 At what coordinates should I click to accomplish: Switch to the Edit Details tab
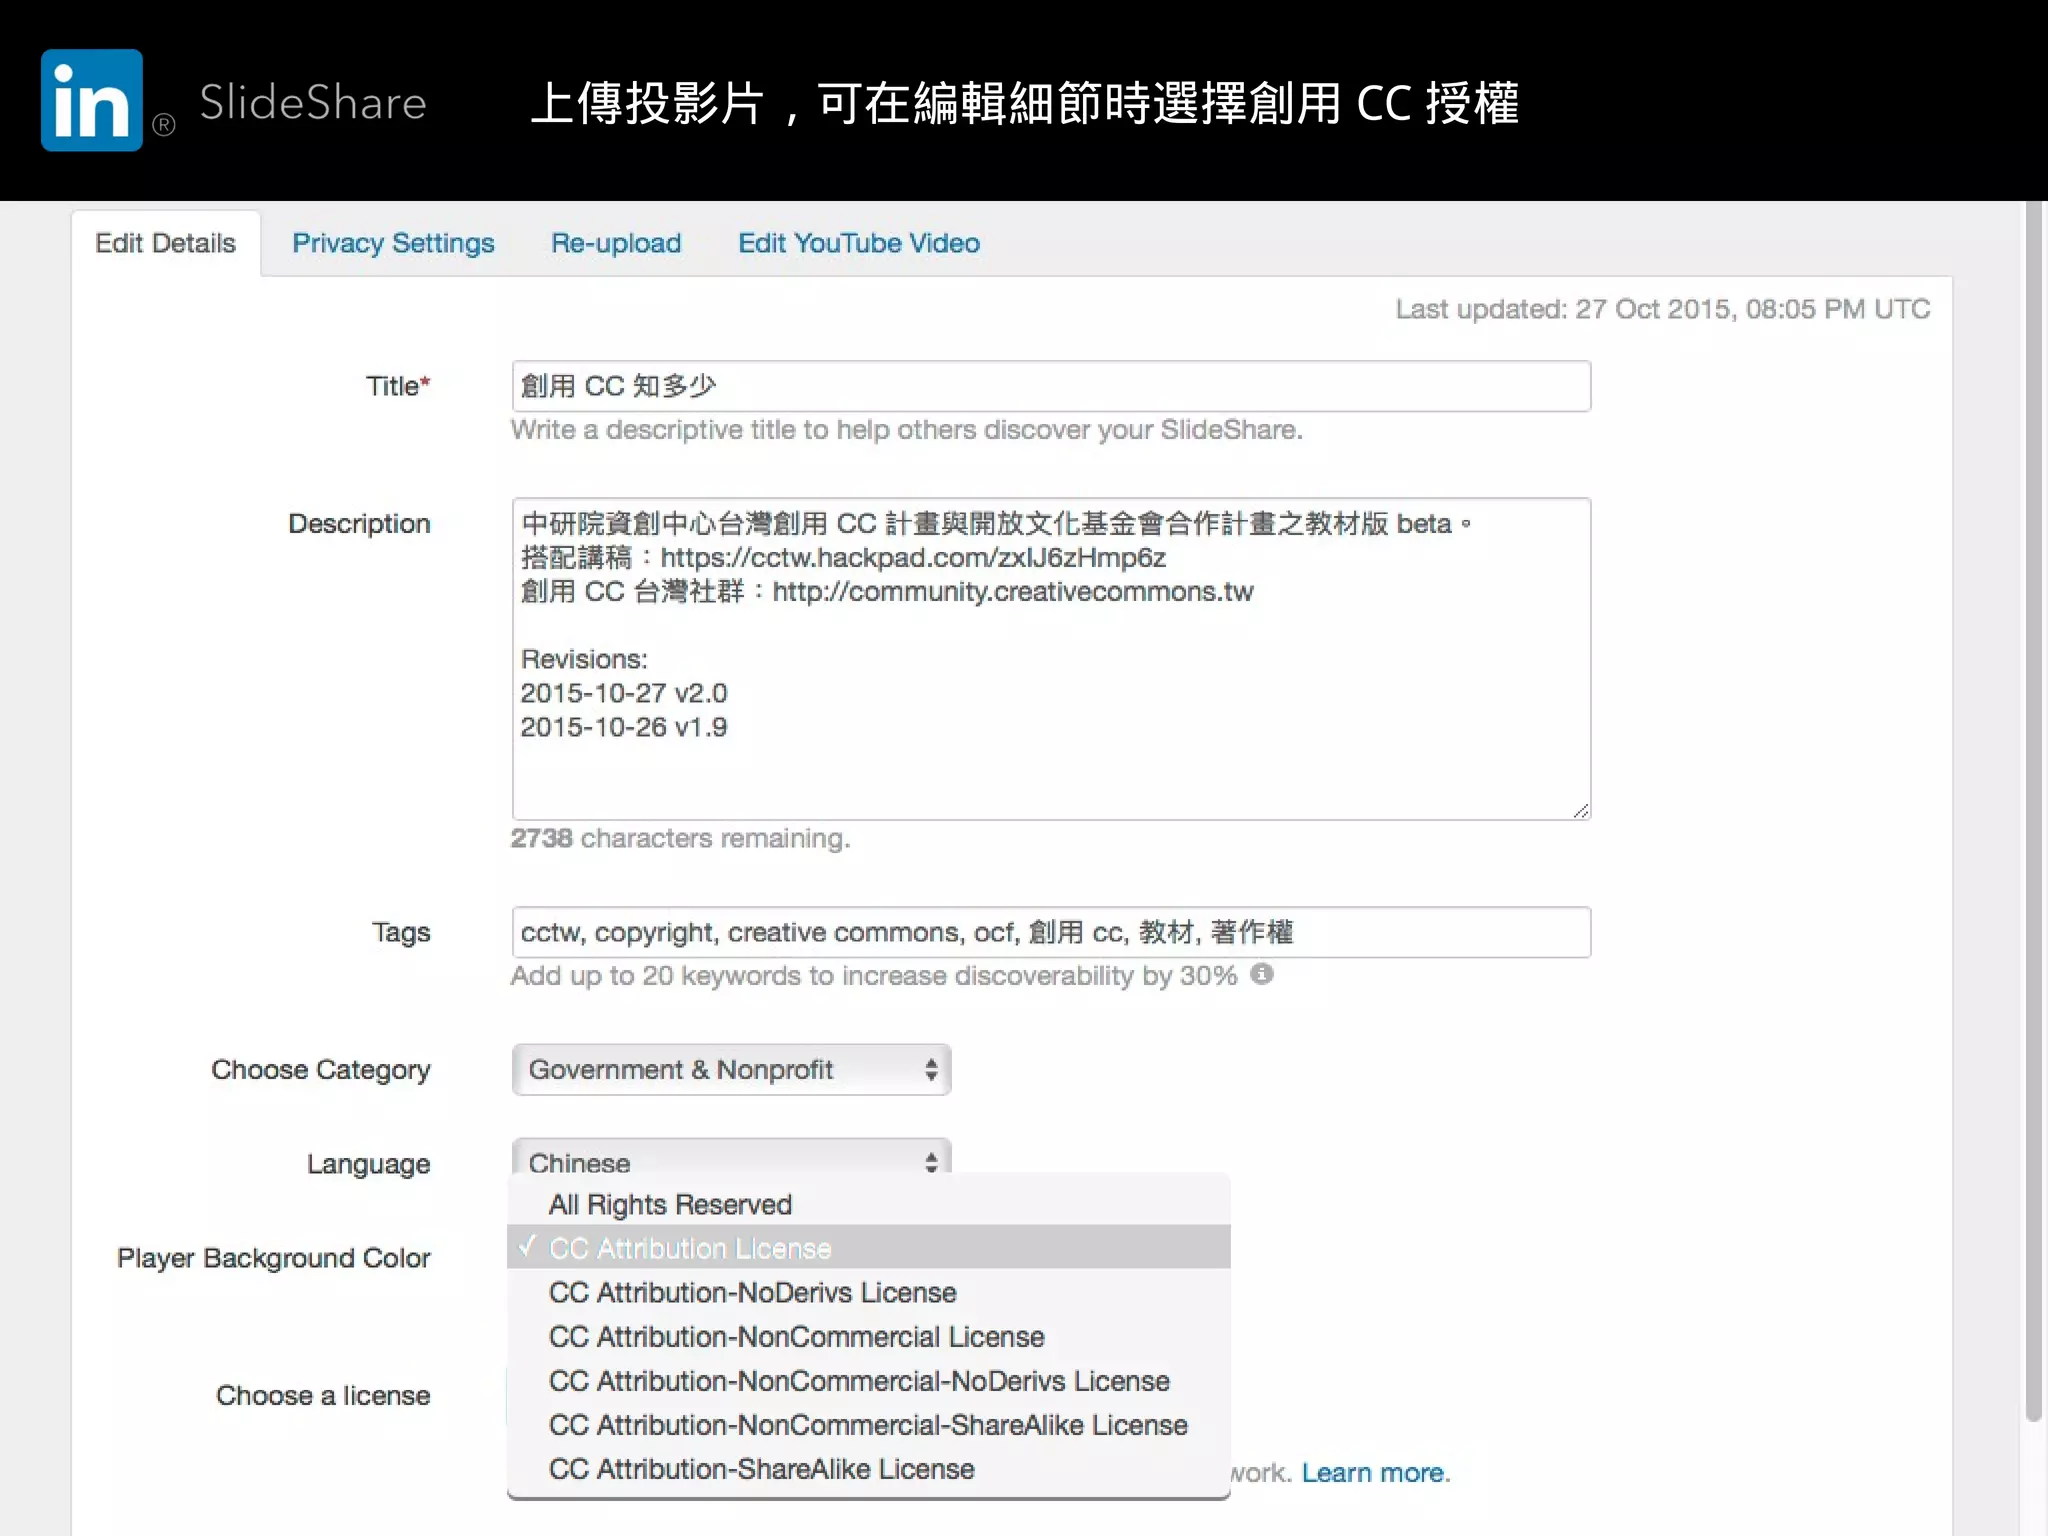[165, 243]
